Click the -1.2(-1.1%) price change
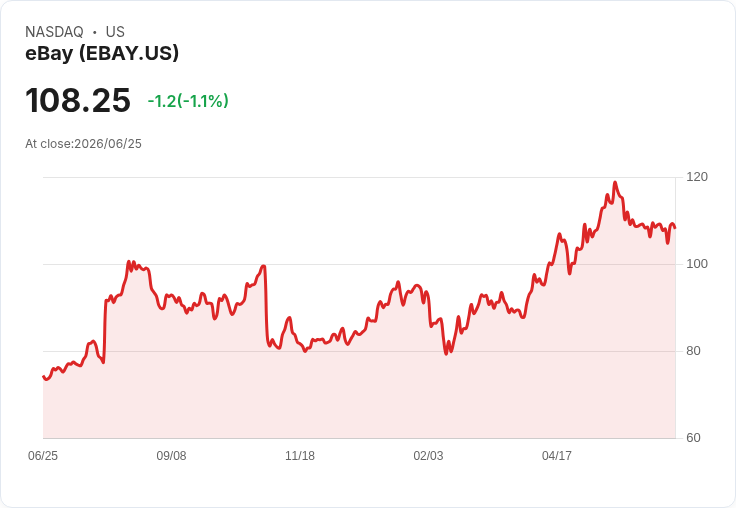The image size is (736, 508). pyautogui.click(x=188, y=101)
